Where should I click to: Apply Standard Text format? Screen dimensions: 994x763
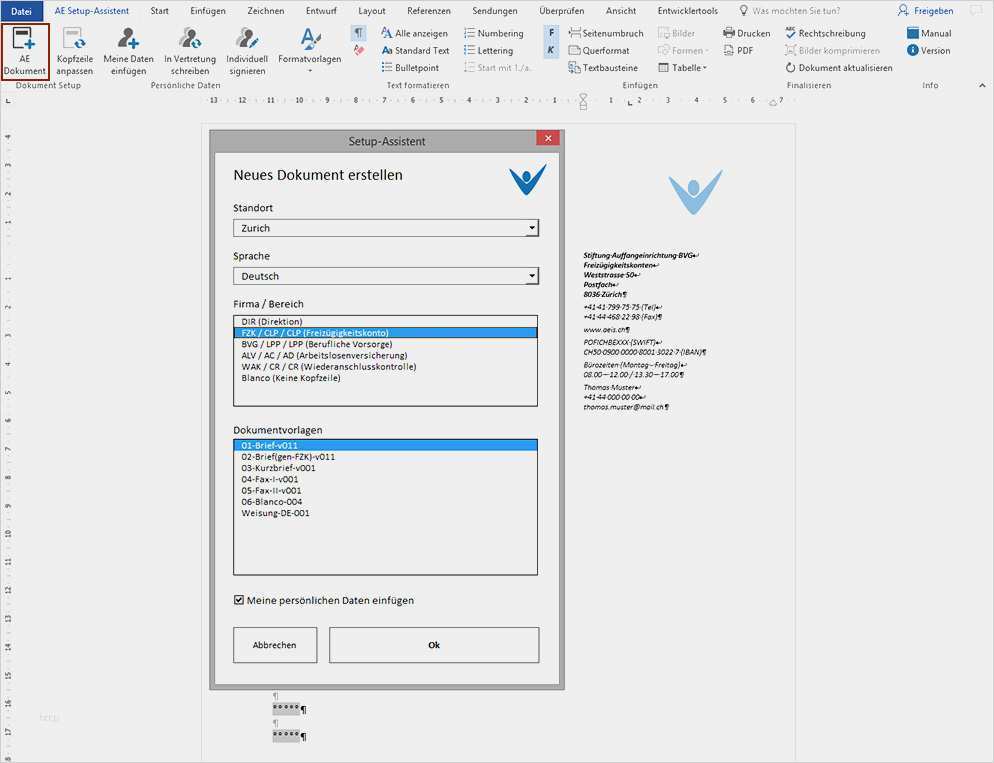[x=415, y=50]
